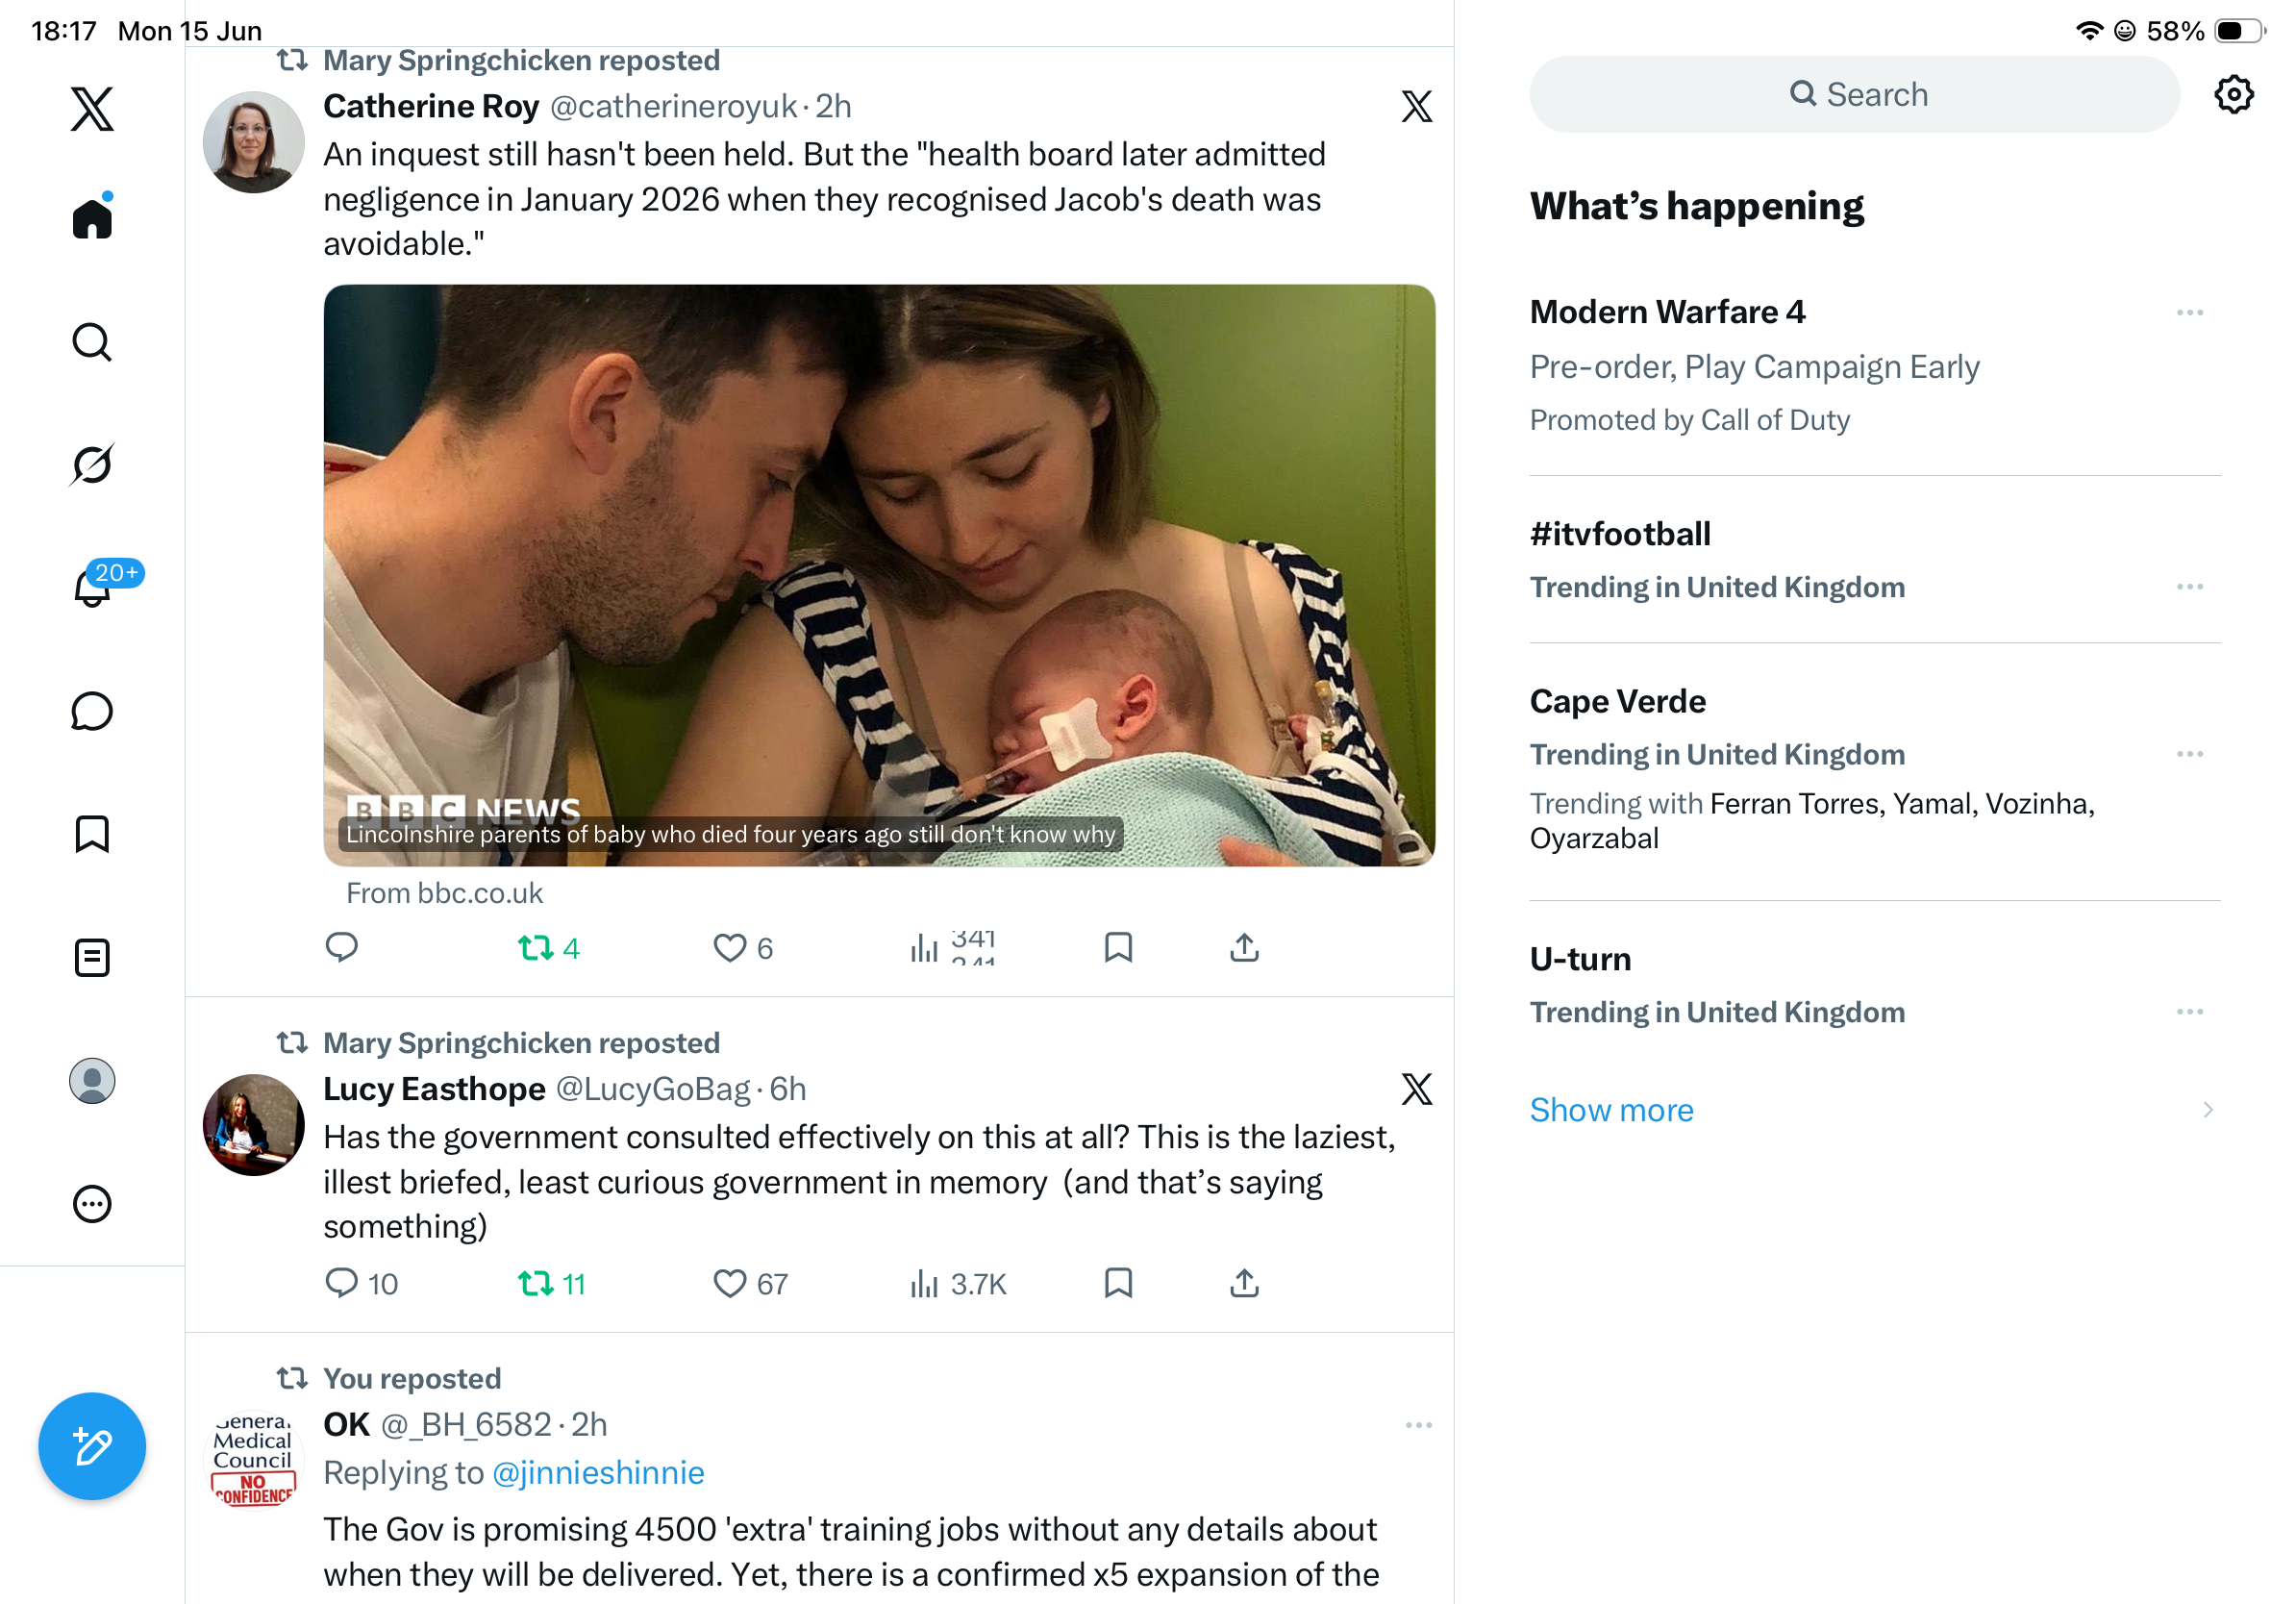Open the More circle menu in sidebar
The image size is (2296, 1604).
click(92, 1203)
